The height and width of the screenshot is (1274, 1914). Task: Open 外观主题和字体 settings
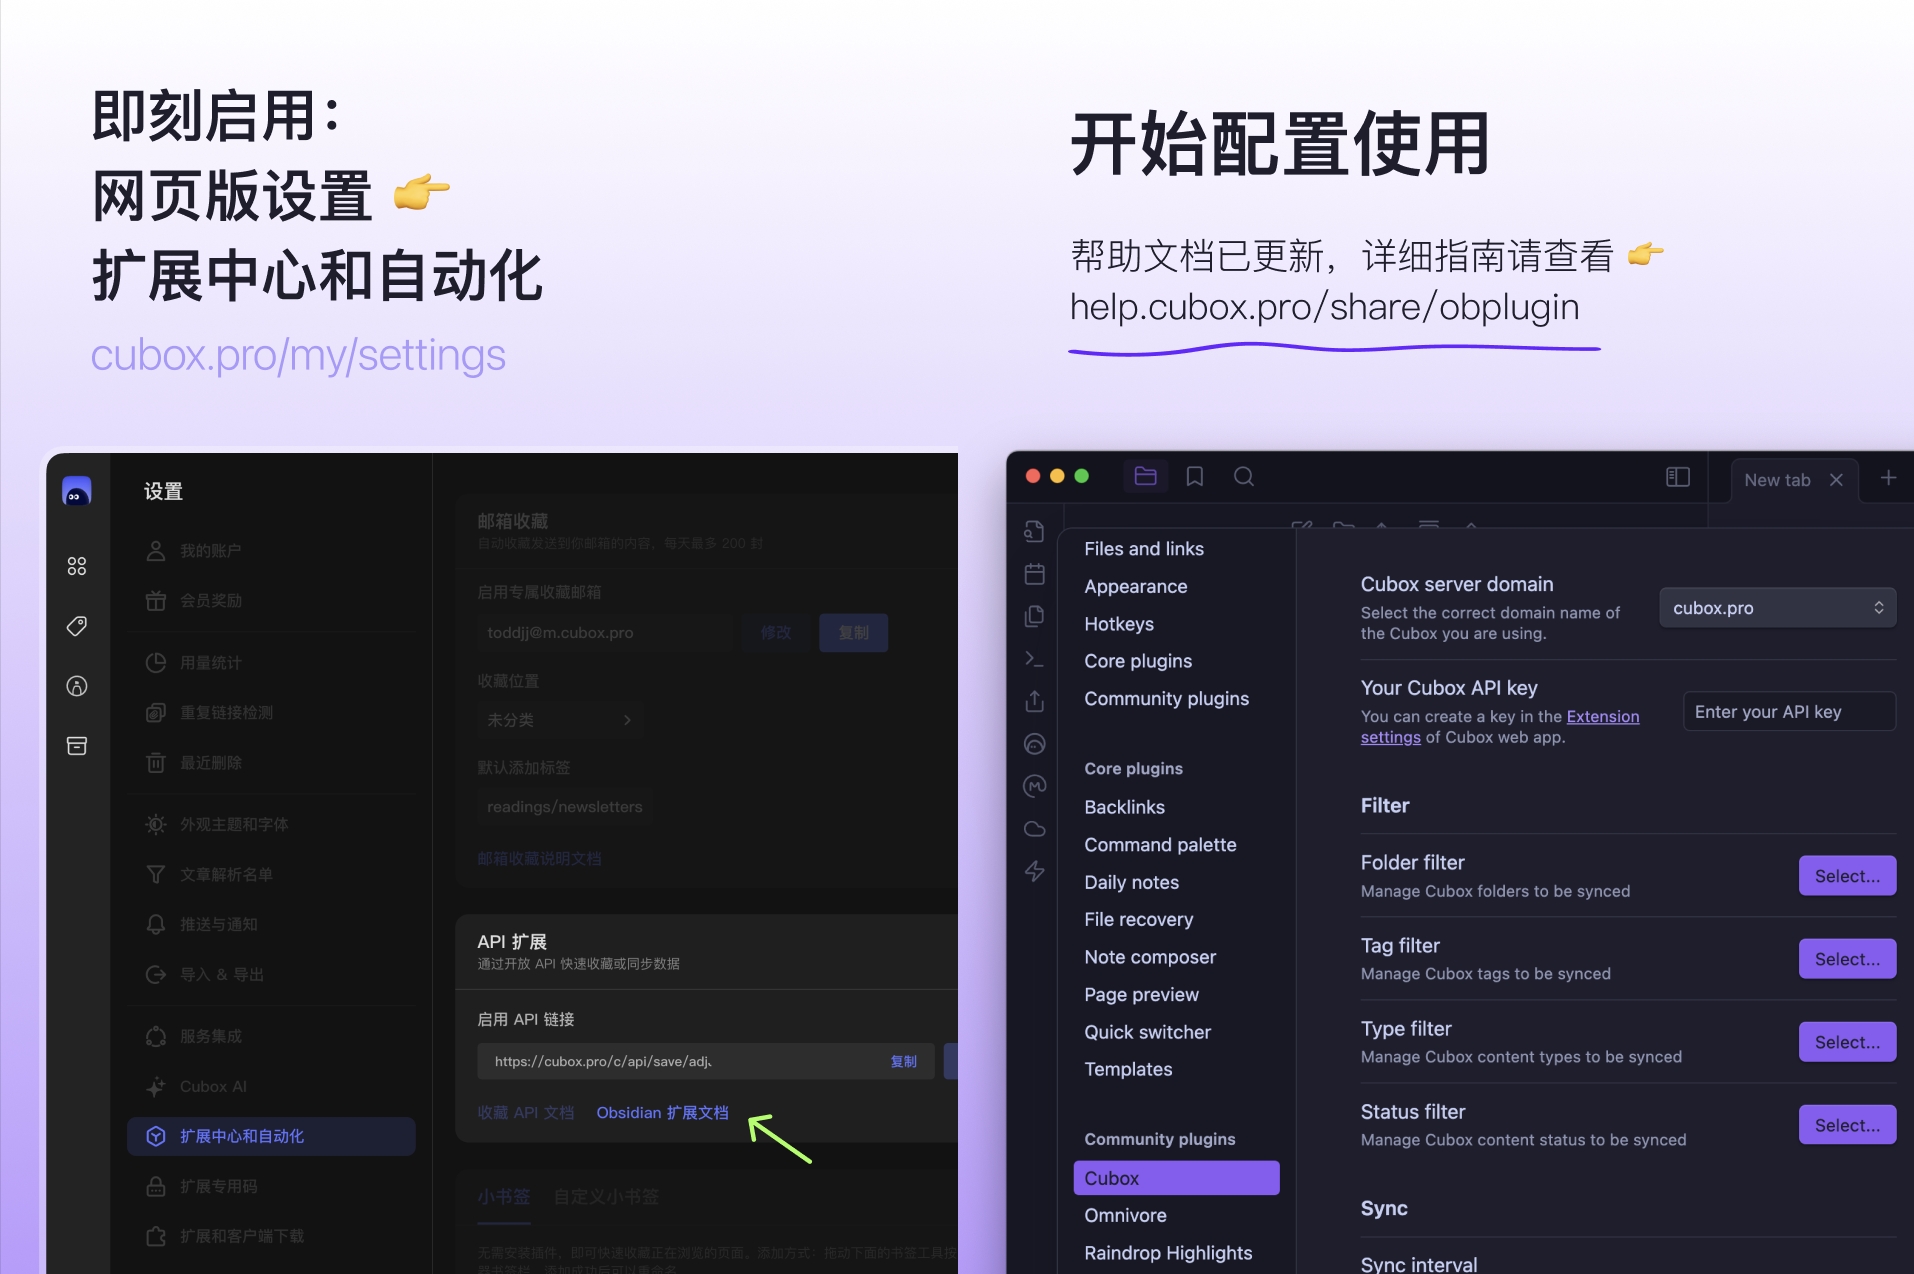272,825
